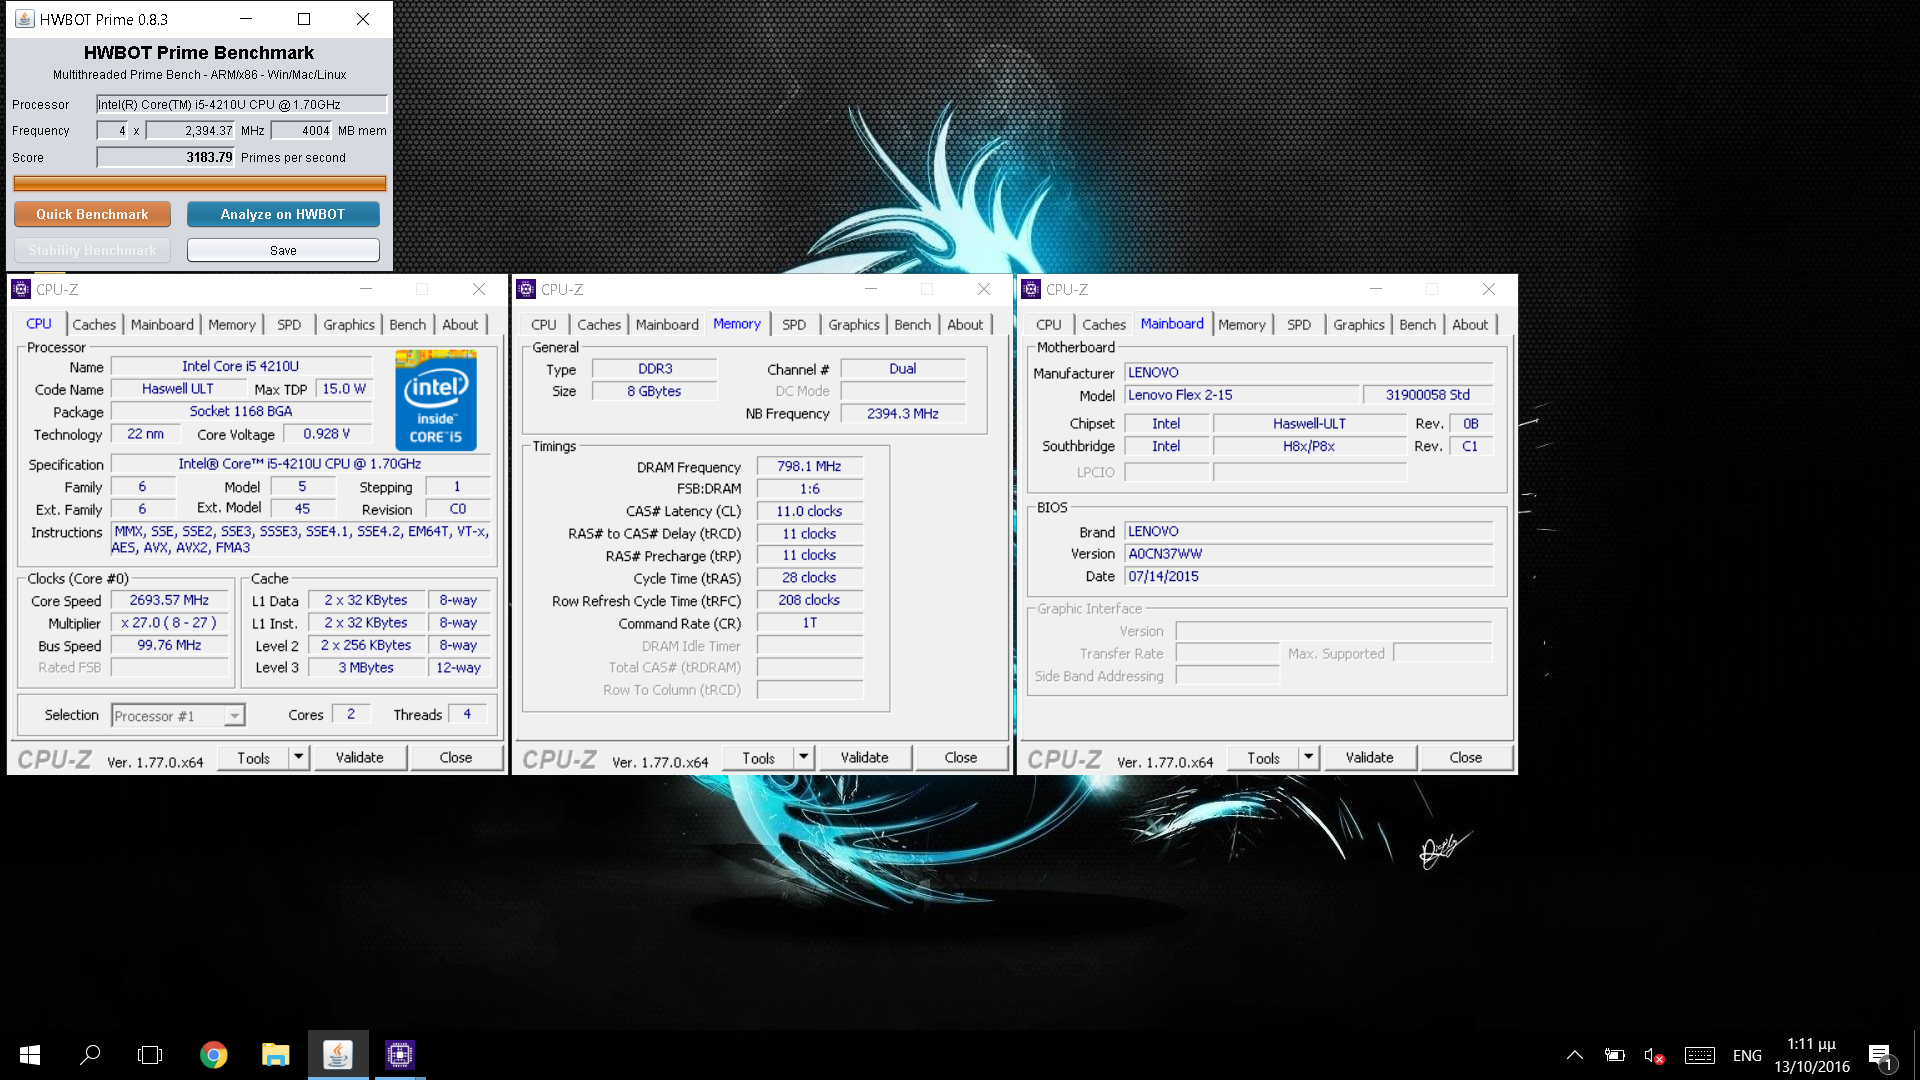
Task: Open taskbar search magnifier icon
Action: pos(90,1055)
